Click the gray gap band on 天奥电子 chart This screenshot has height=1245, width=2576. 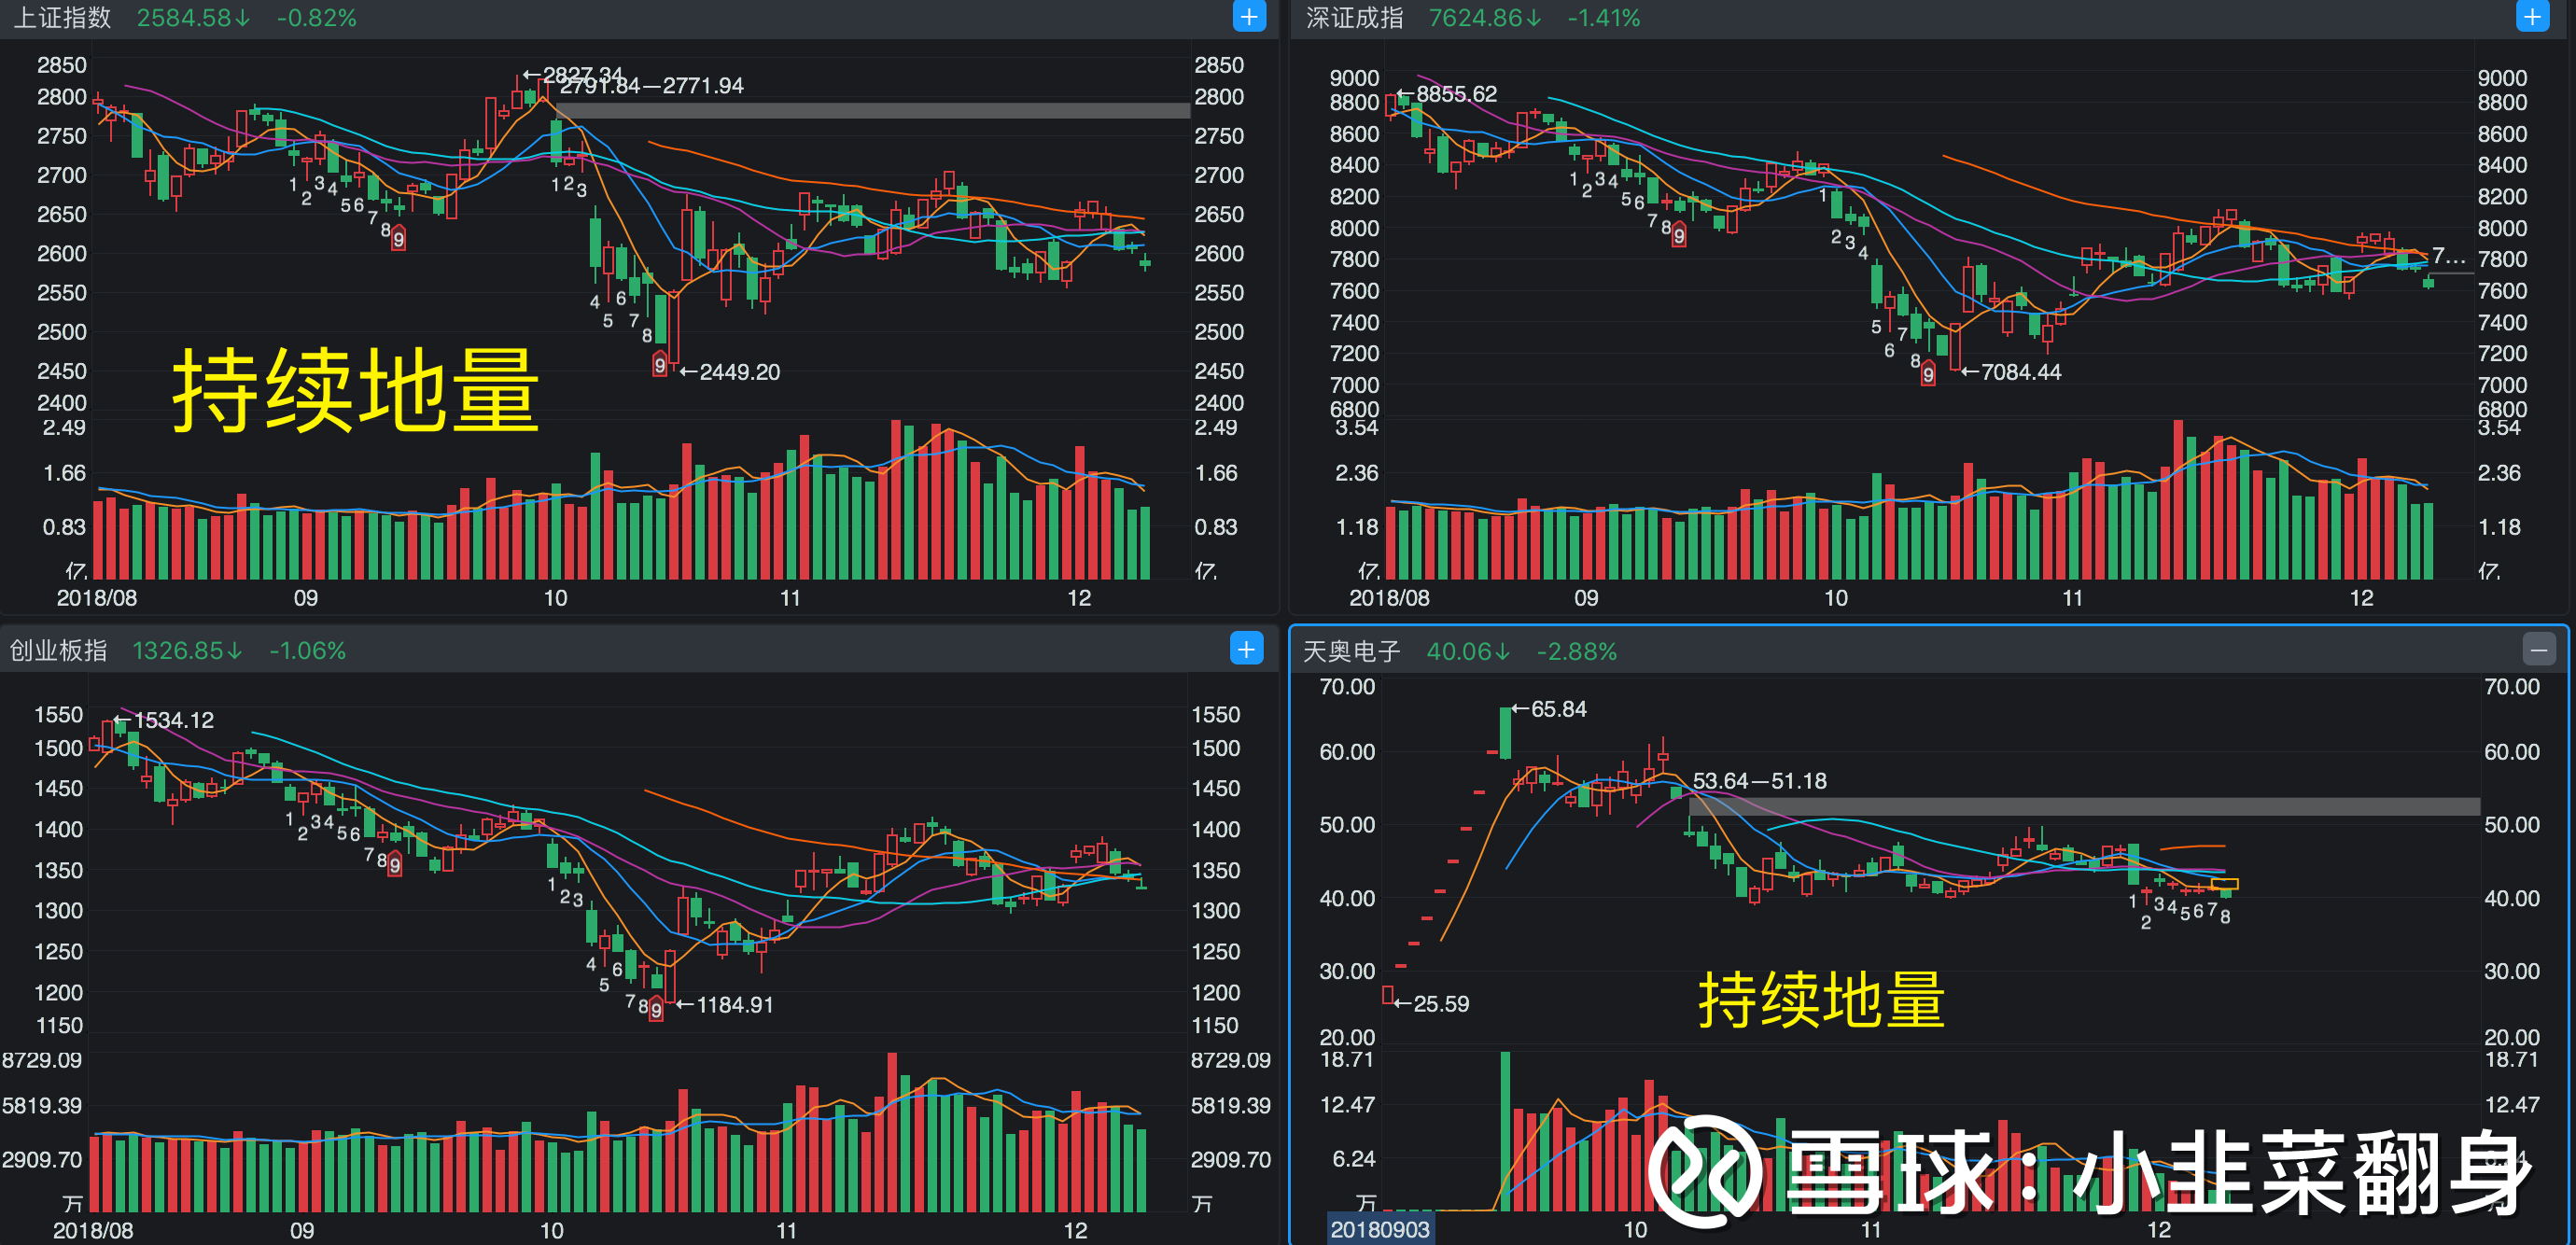click(2085, 806)
